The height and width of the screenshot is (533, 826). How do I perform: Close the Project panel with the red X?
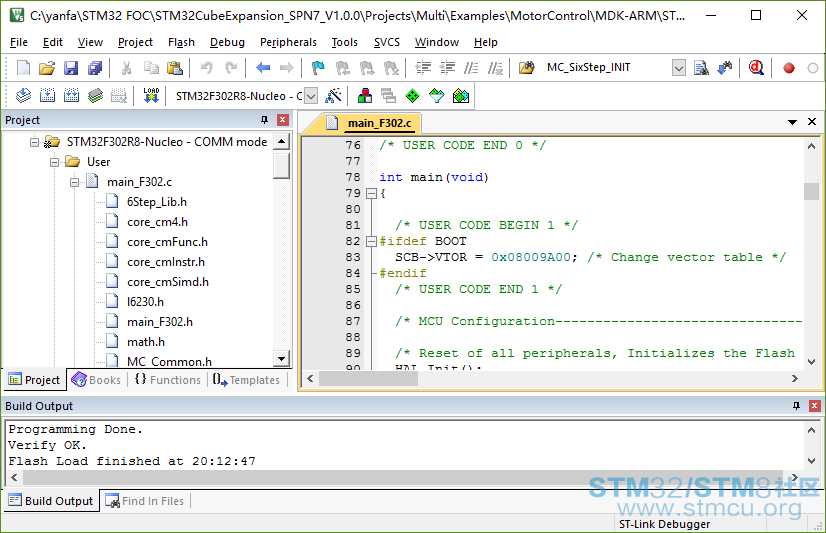click(x=283, y=120)
